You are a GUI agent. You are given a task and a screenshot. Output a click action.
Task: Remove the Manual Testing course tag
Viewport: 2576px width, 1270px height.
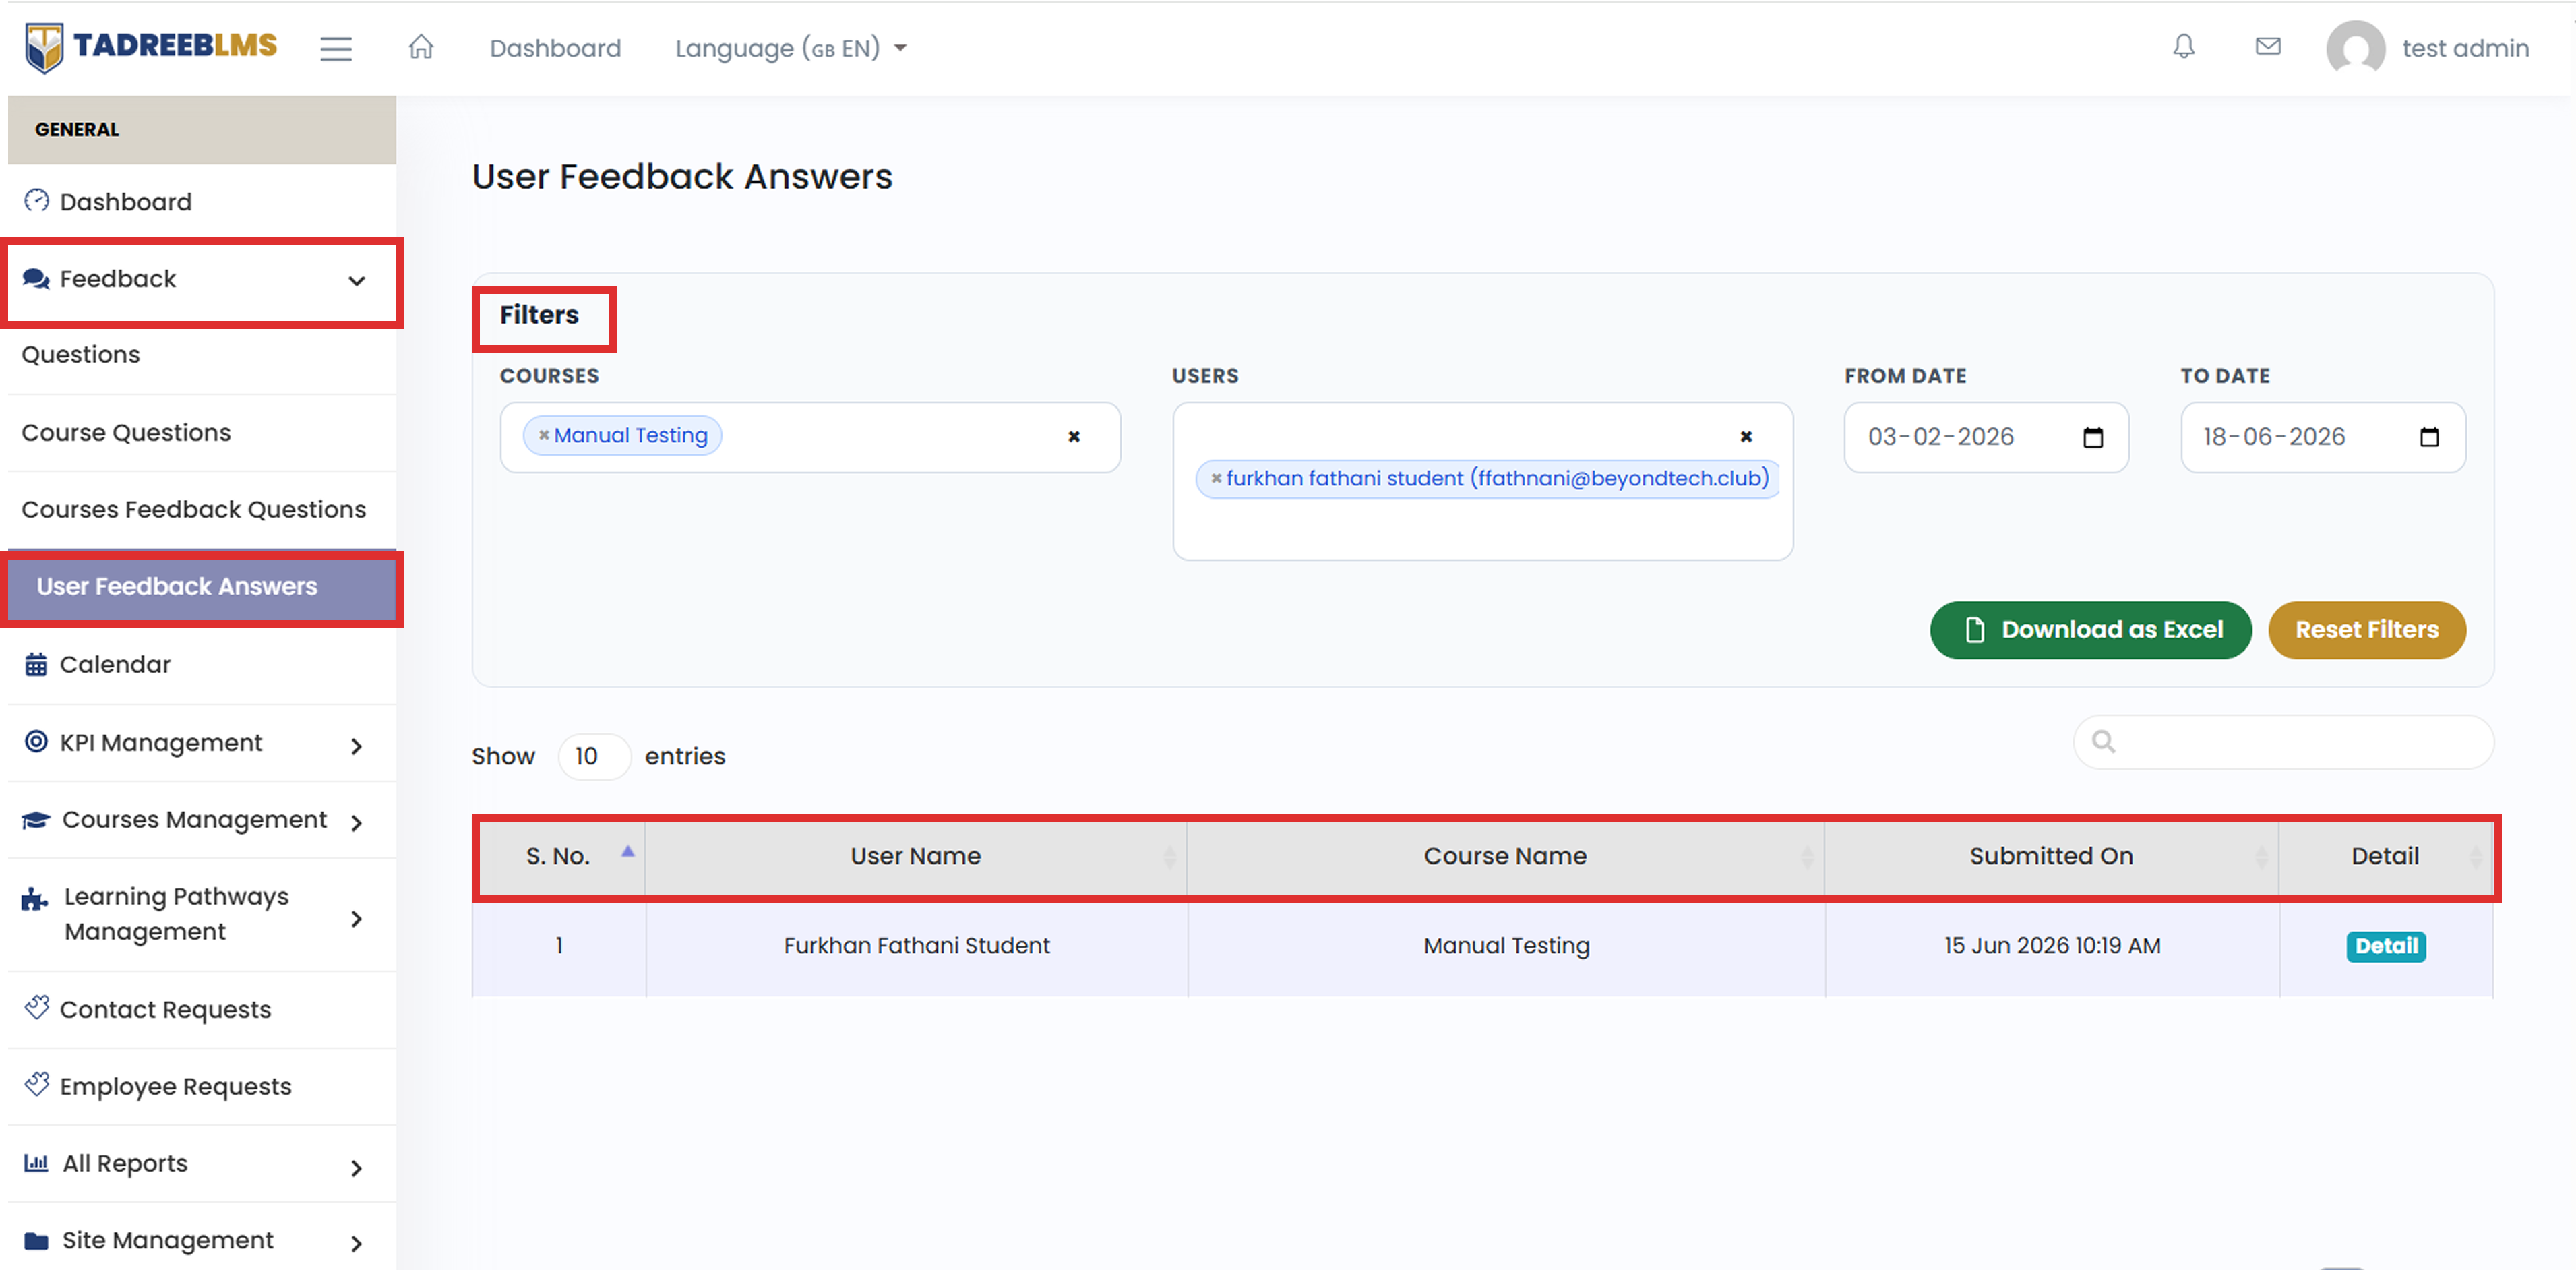pos(544,435)
